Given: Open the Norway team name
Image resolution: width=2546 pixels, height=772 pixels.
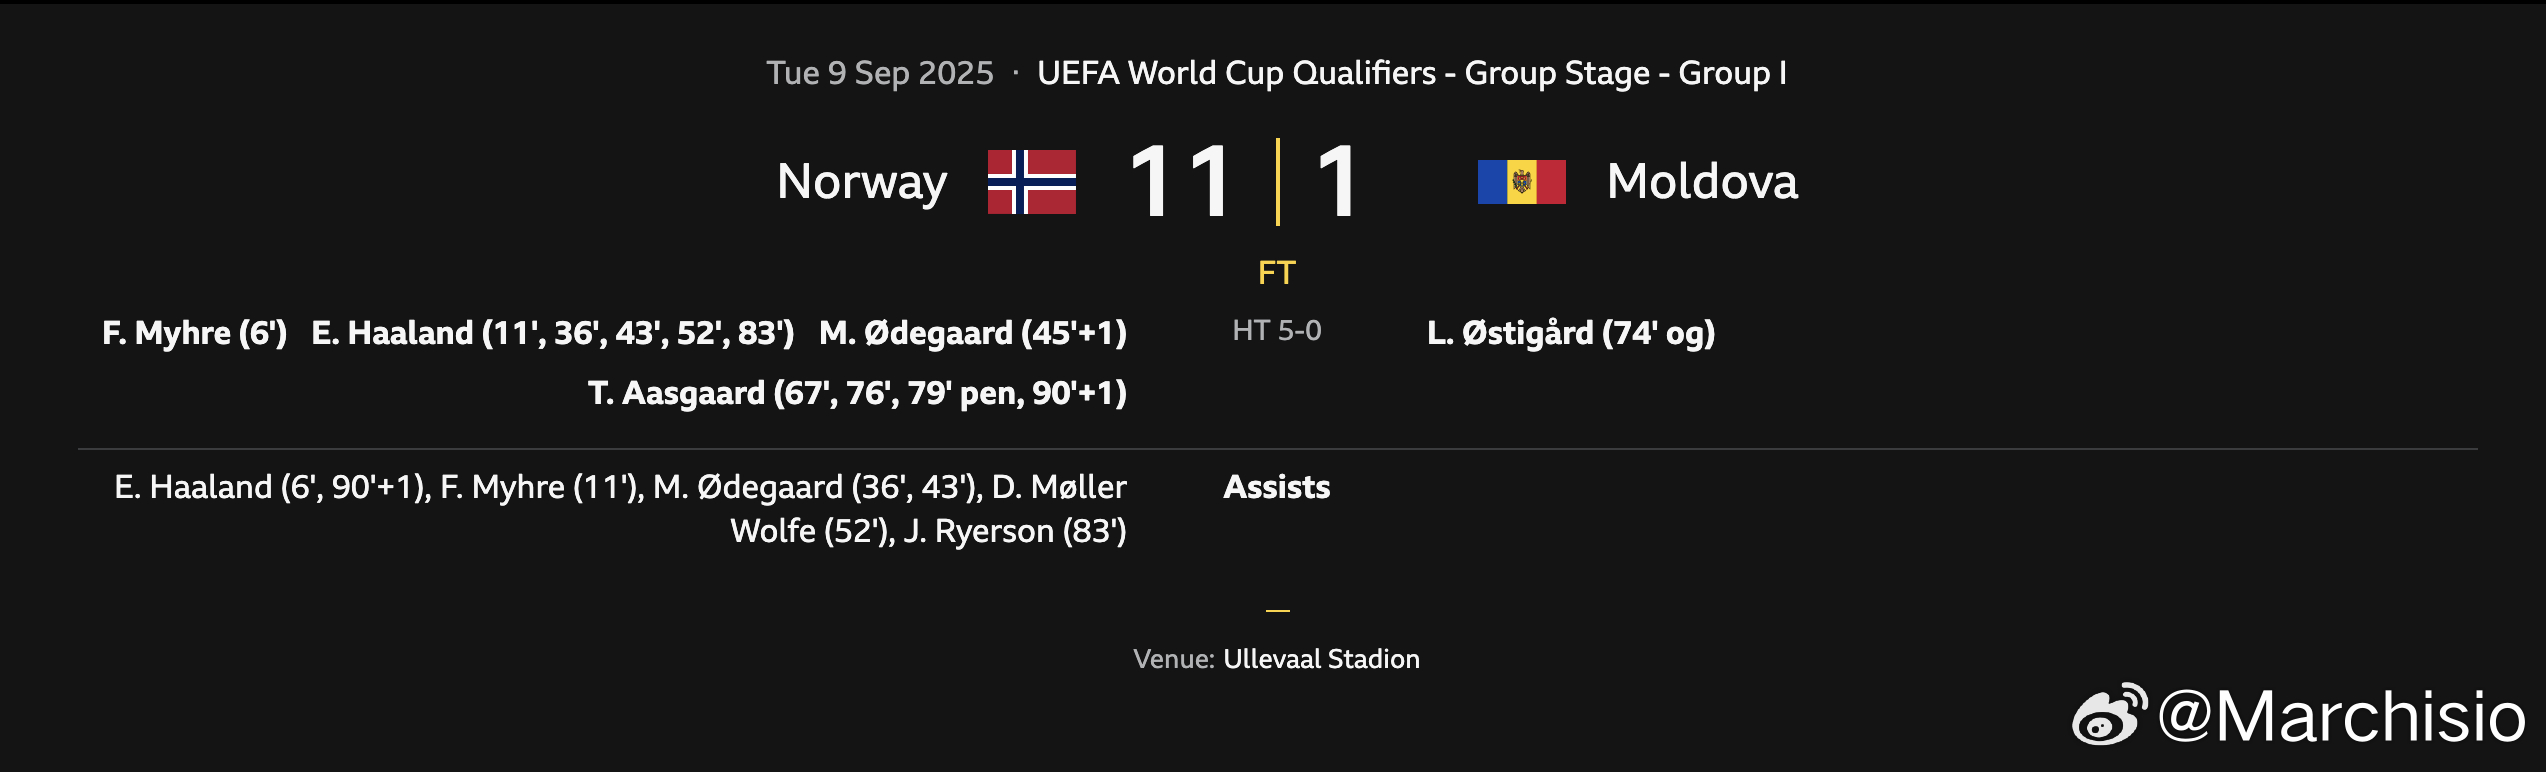Looking at the screenshot, I should (862, 183).
